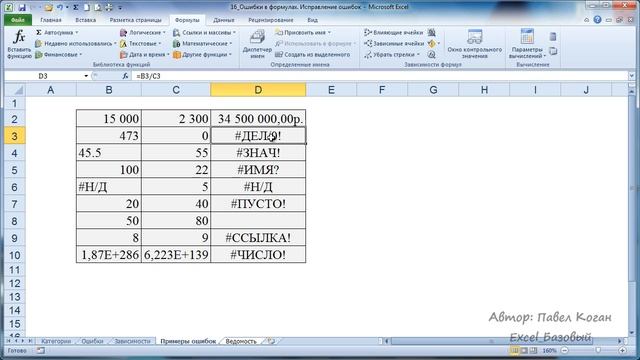
Task: Click the zoom slider handle
Action: (598, 351)
